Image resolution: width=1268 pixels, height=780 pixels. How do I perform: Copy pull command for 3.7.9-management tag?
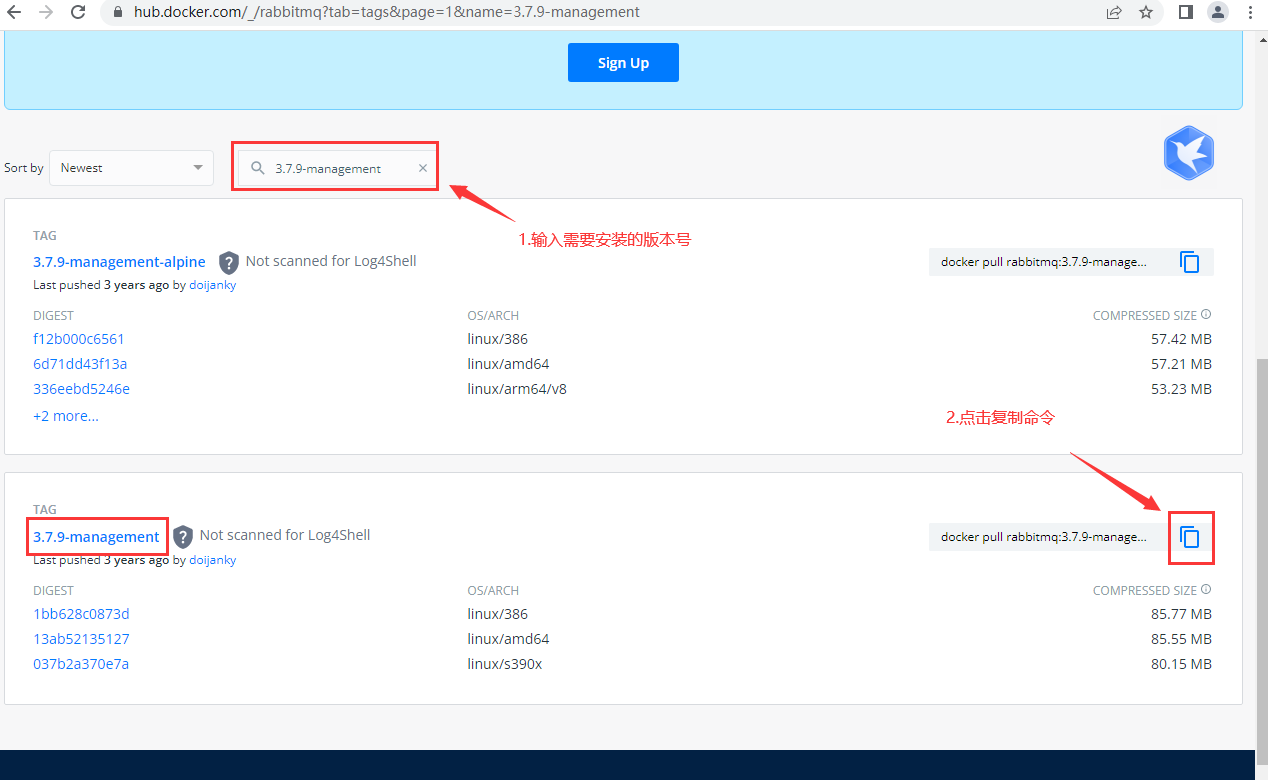pyautogui.click(x=1190, y=537)
